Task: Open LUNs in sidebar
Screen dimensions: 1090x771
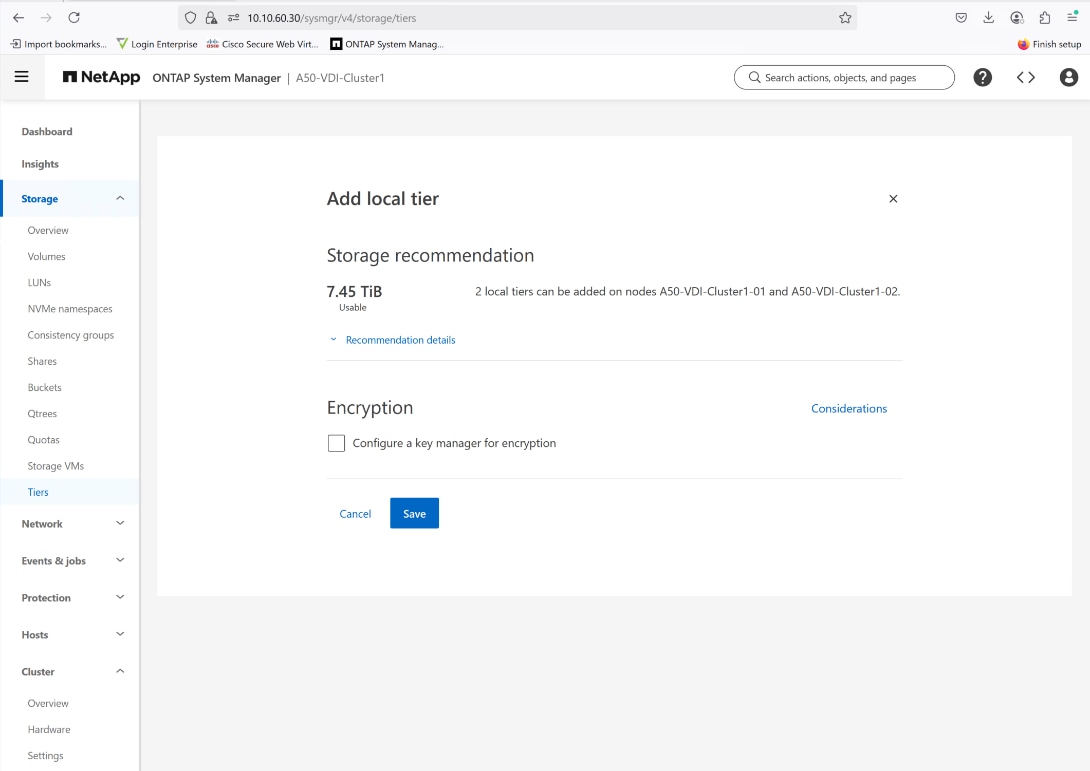Action: [39, 282]
